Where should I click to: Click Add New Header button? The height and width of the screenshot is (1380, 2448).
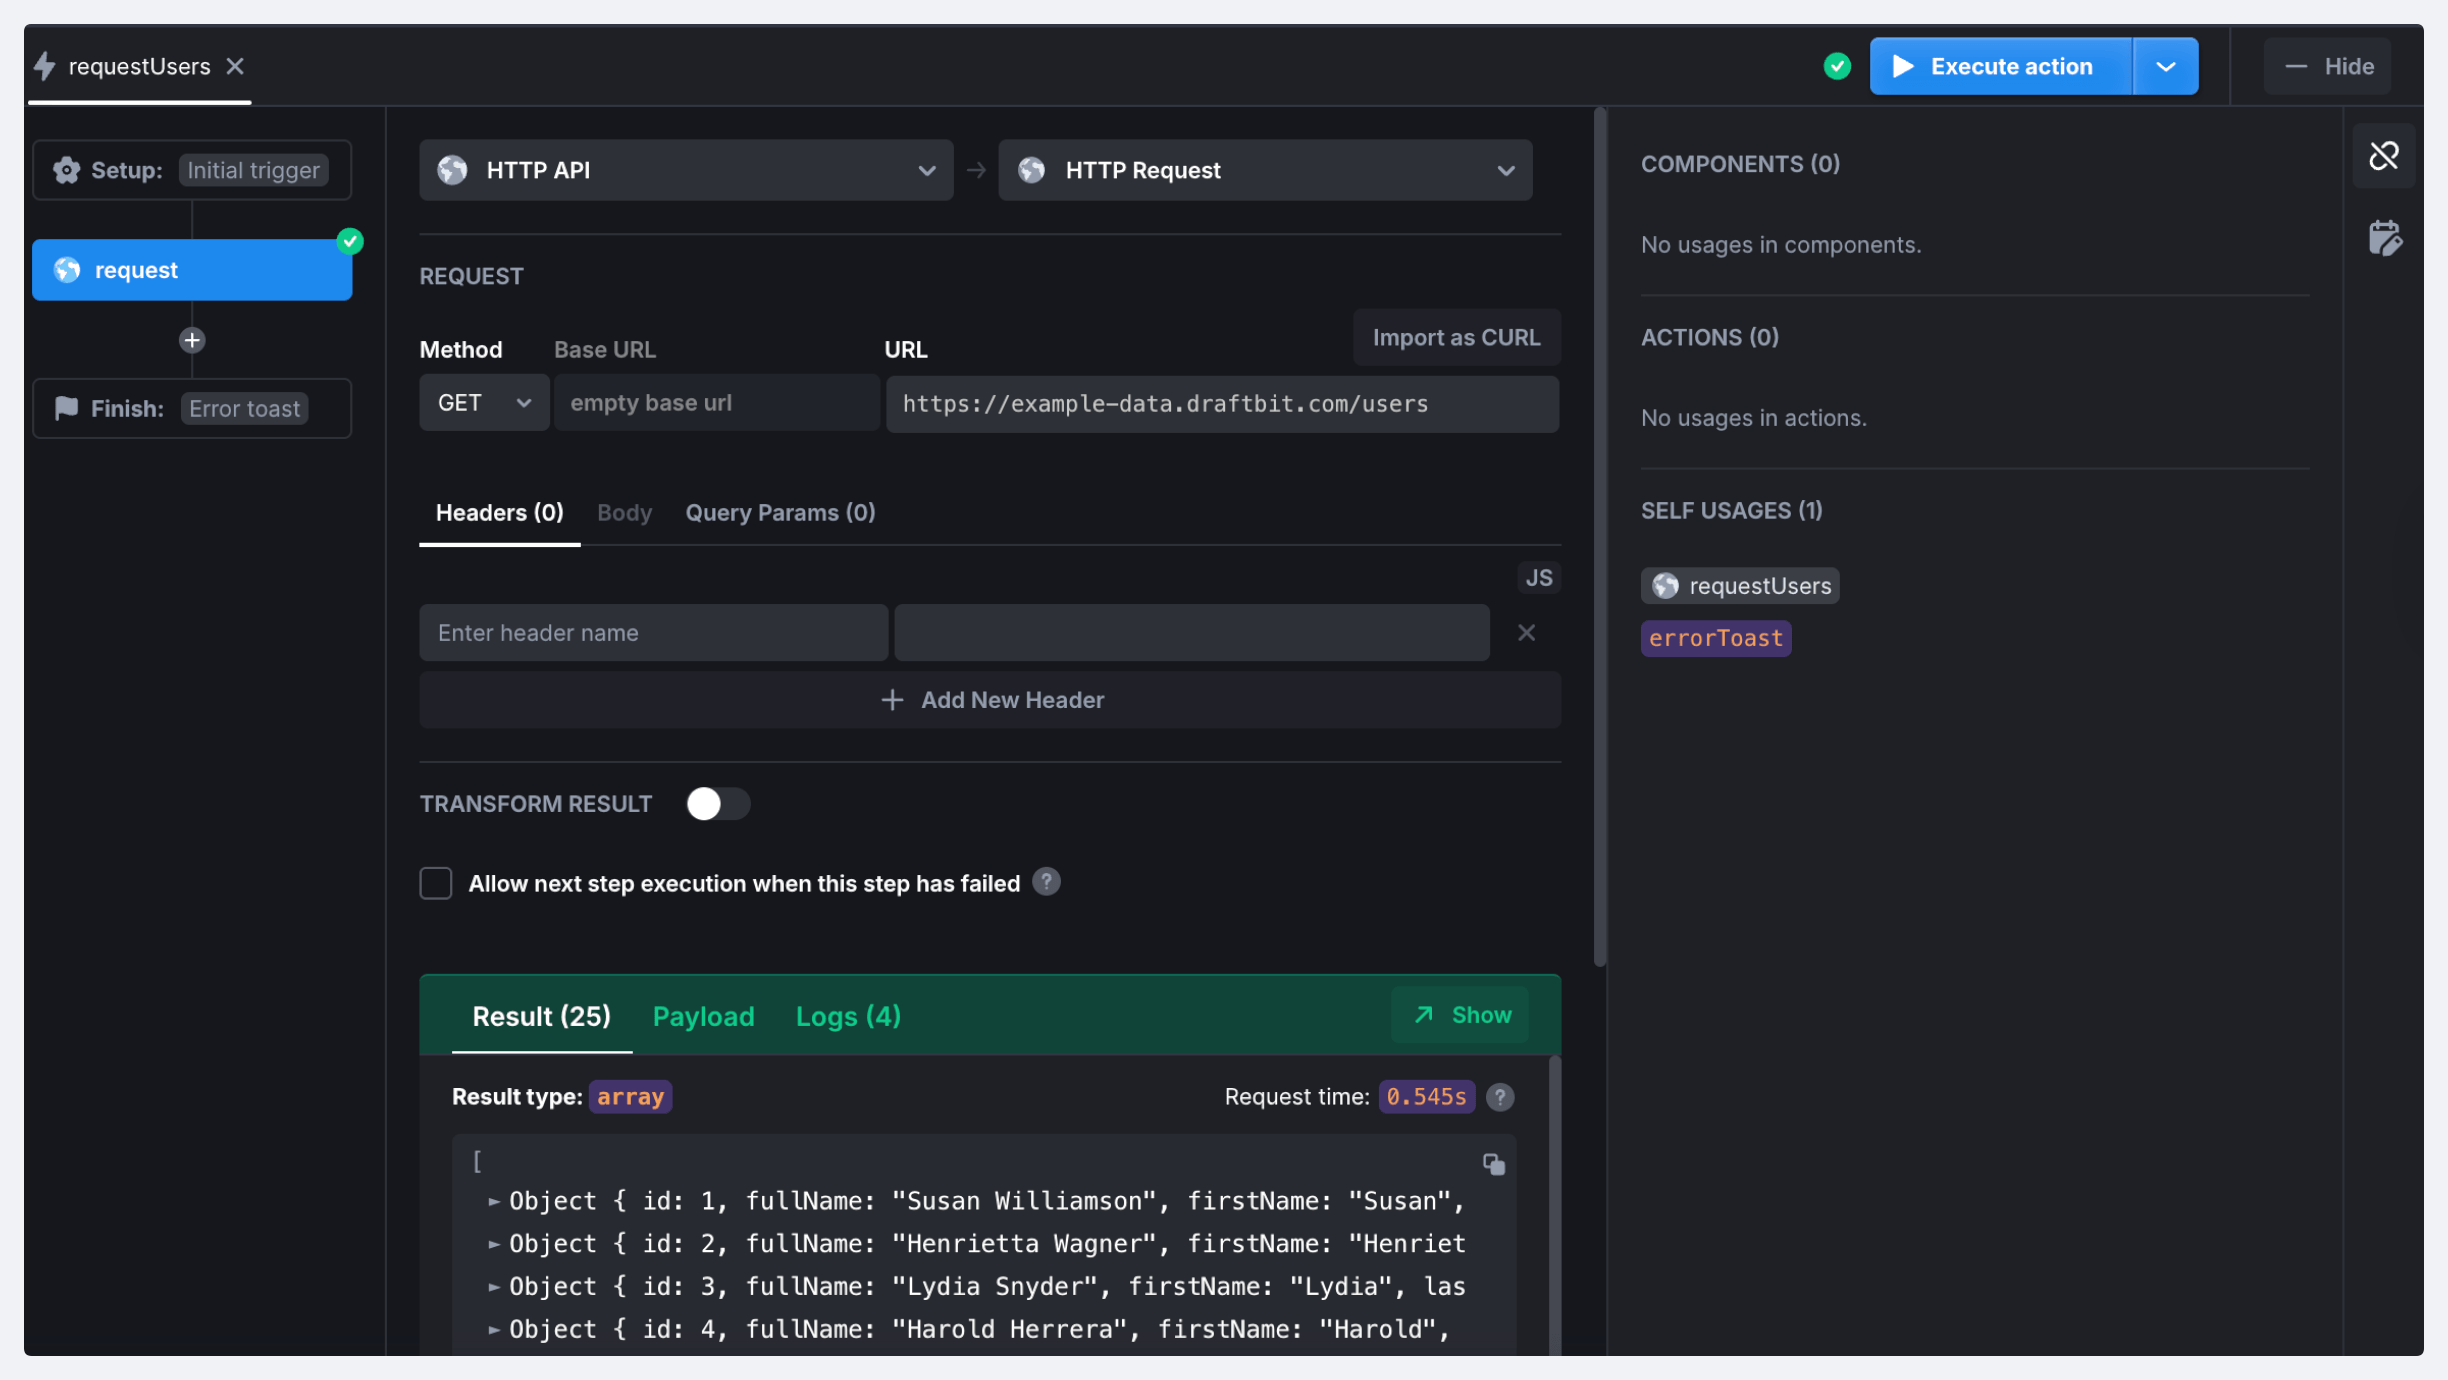tap(990, 700)
